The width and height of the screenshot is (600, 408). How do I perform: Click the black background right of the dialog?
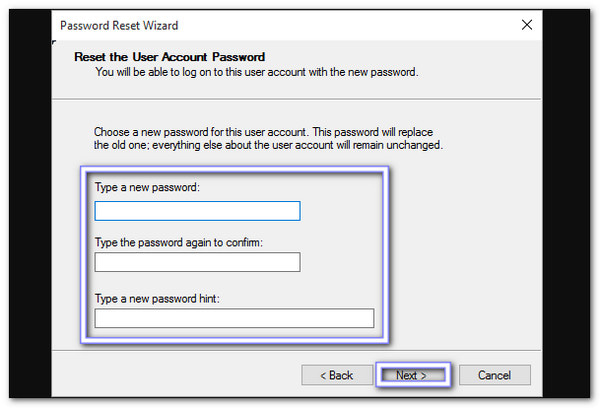tap(572, 200)
